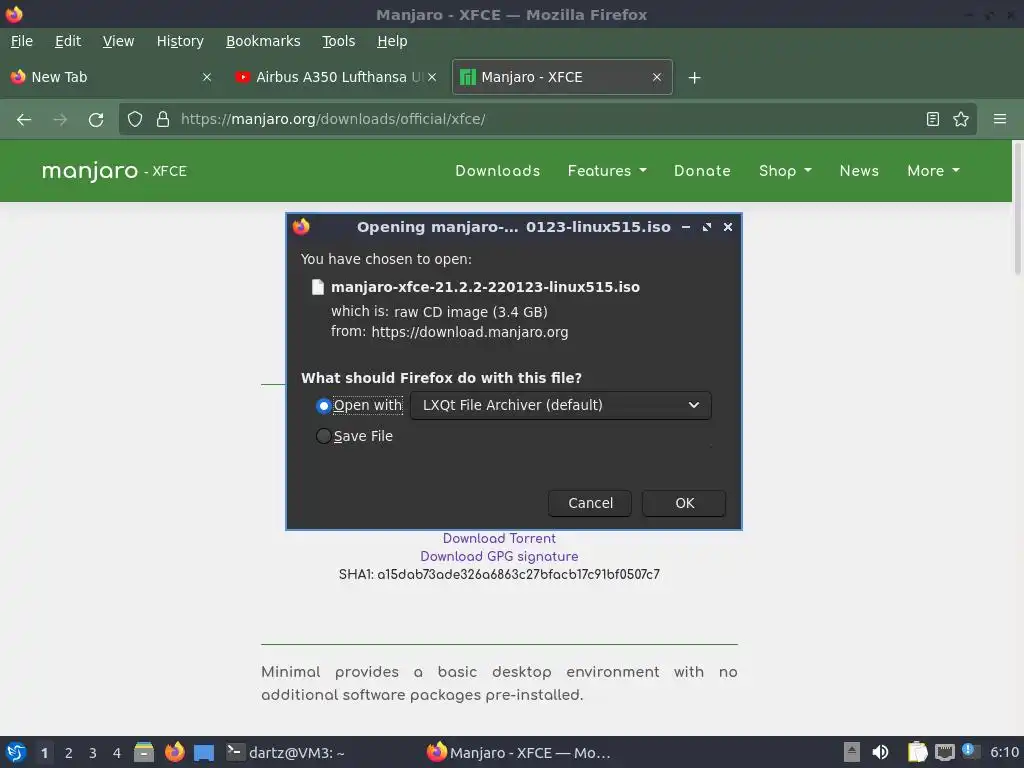Screen dimensions: 1024x768
Task: Switch to virtual desktop 2
Action: pyautogui.click(x=68, y=753)
